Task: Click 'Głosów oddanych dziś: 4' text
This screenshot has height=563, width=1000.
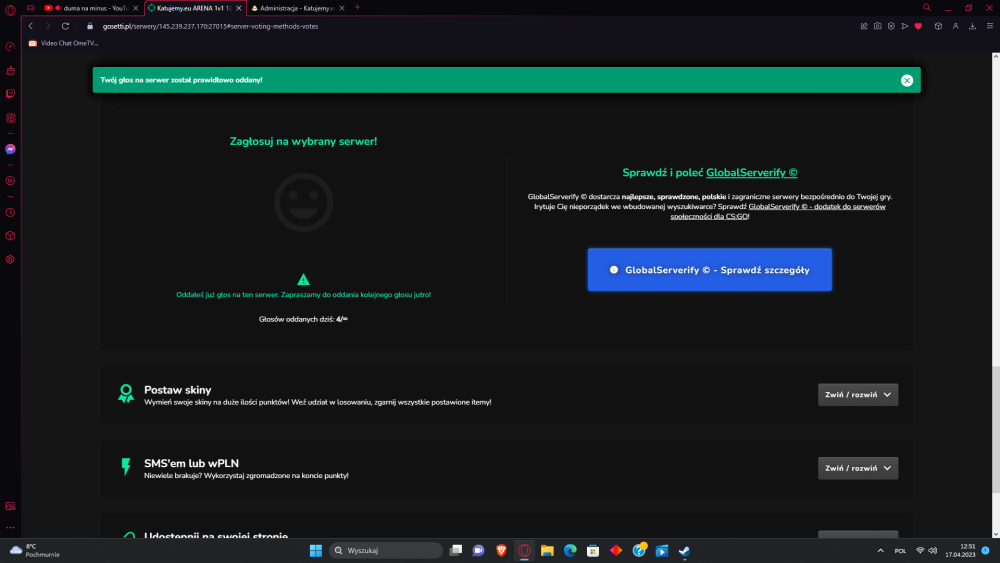Action: 303,319
